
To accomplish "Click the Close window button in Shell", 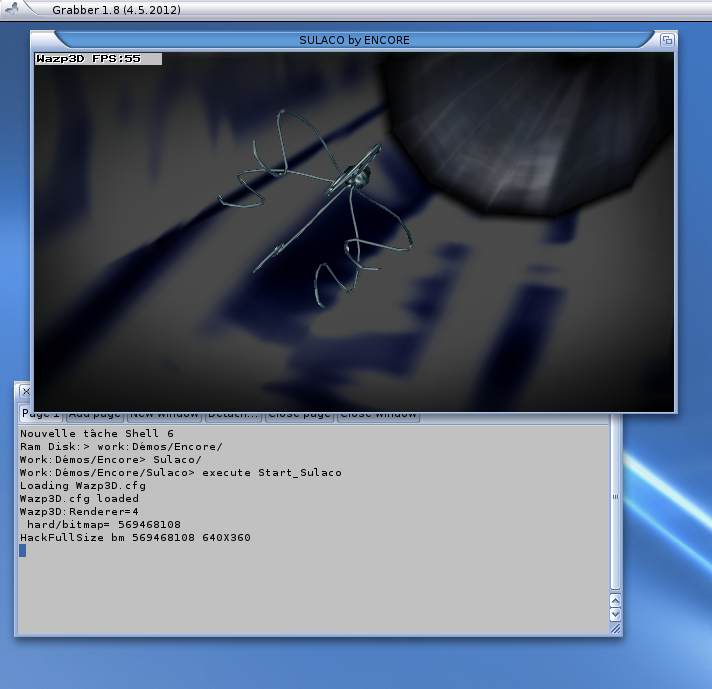I will click(378, 416).
